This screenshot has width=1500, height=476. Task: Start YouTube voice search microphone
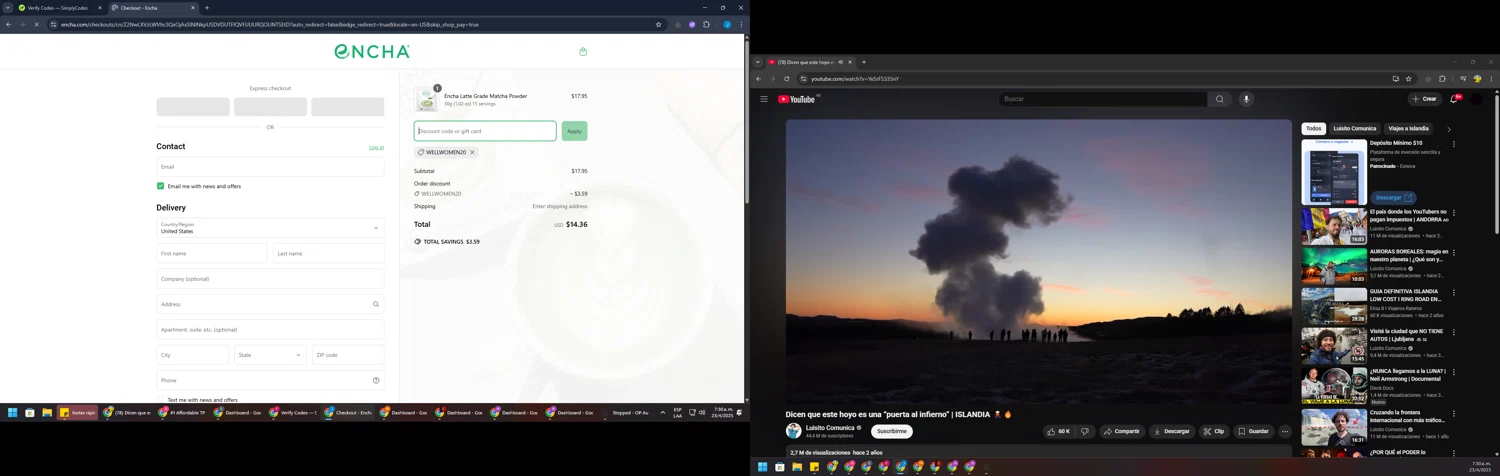tap(1246, 99)
